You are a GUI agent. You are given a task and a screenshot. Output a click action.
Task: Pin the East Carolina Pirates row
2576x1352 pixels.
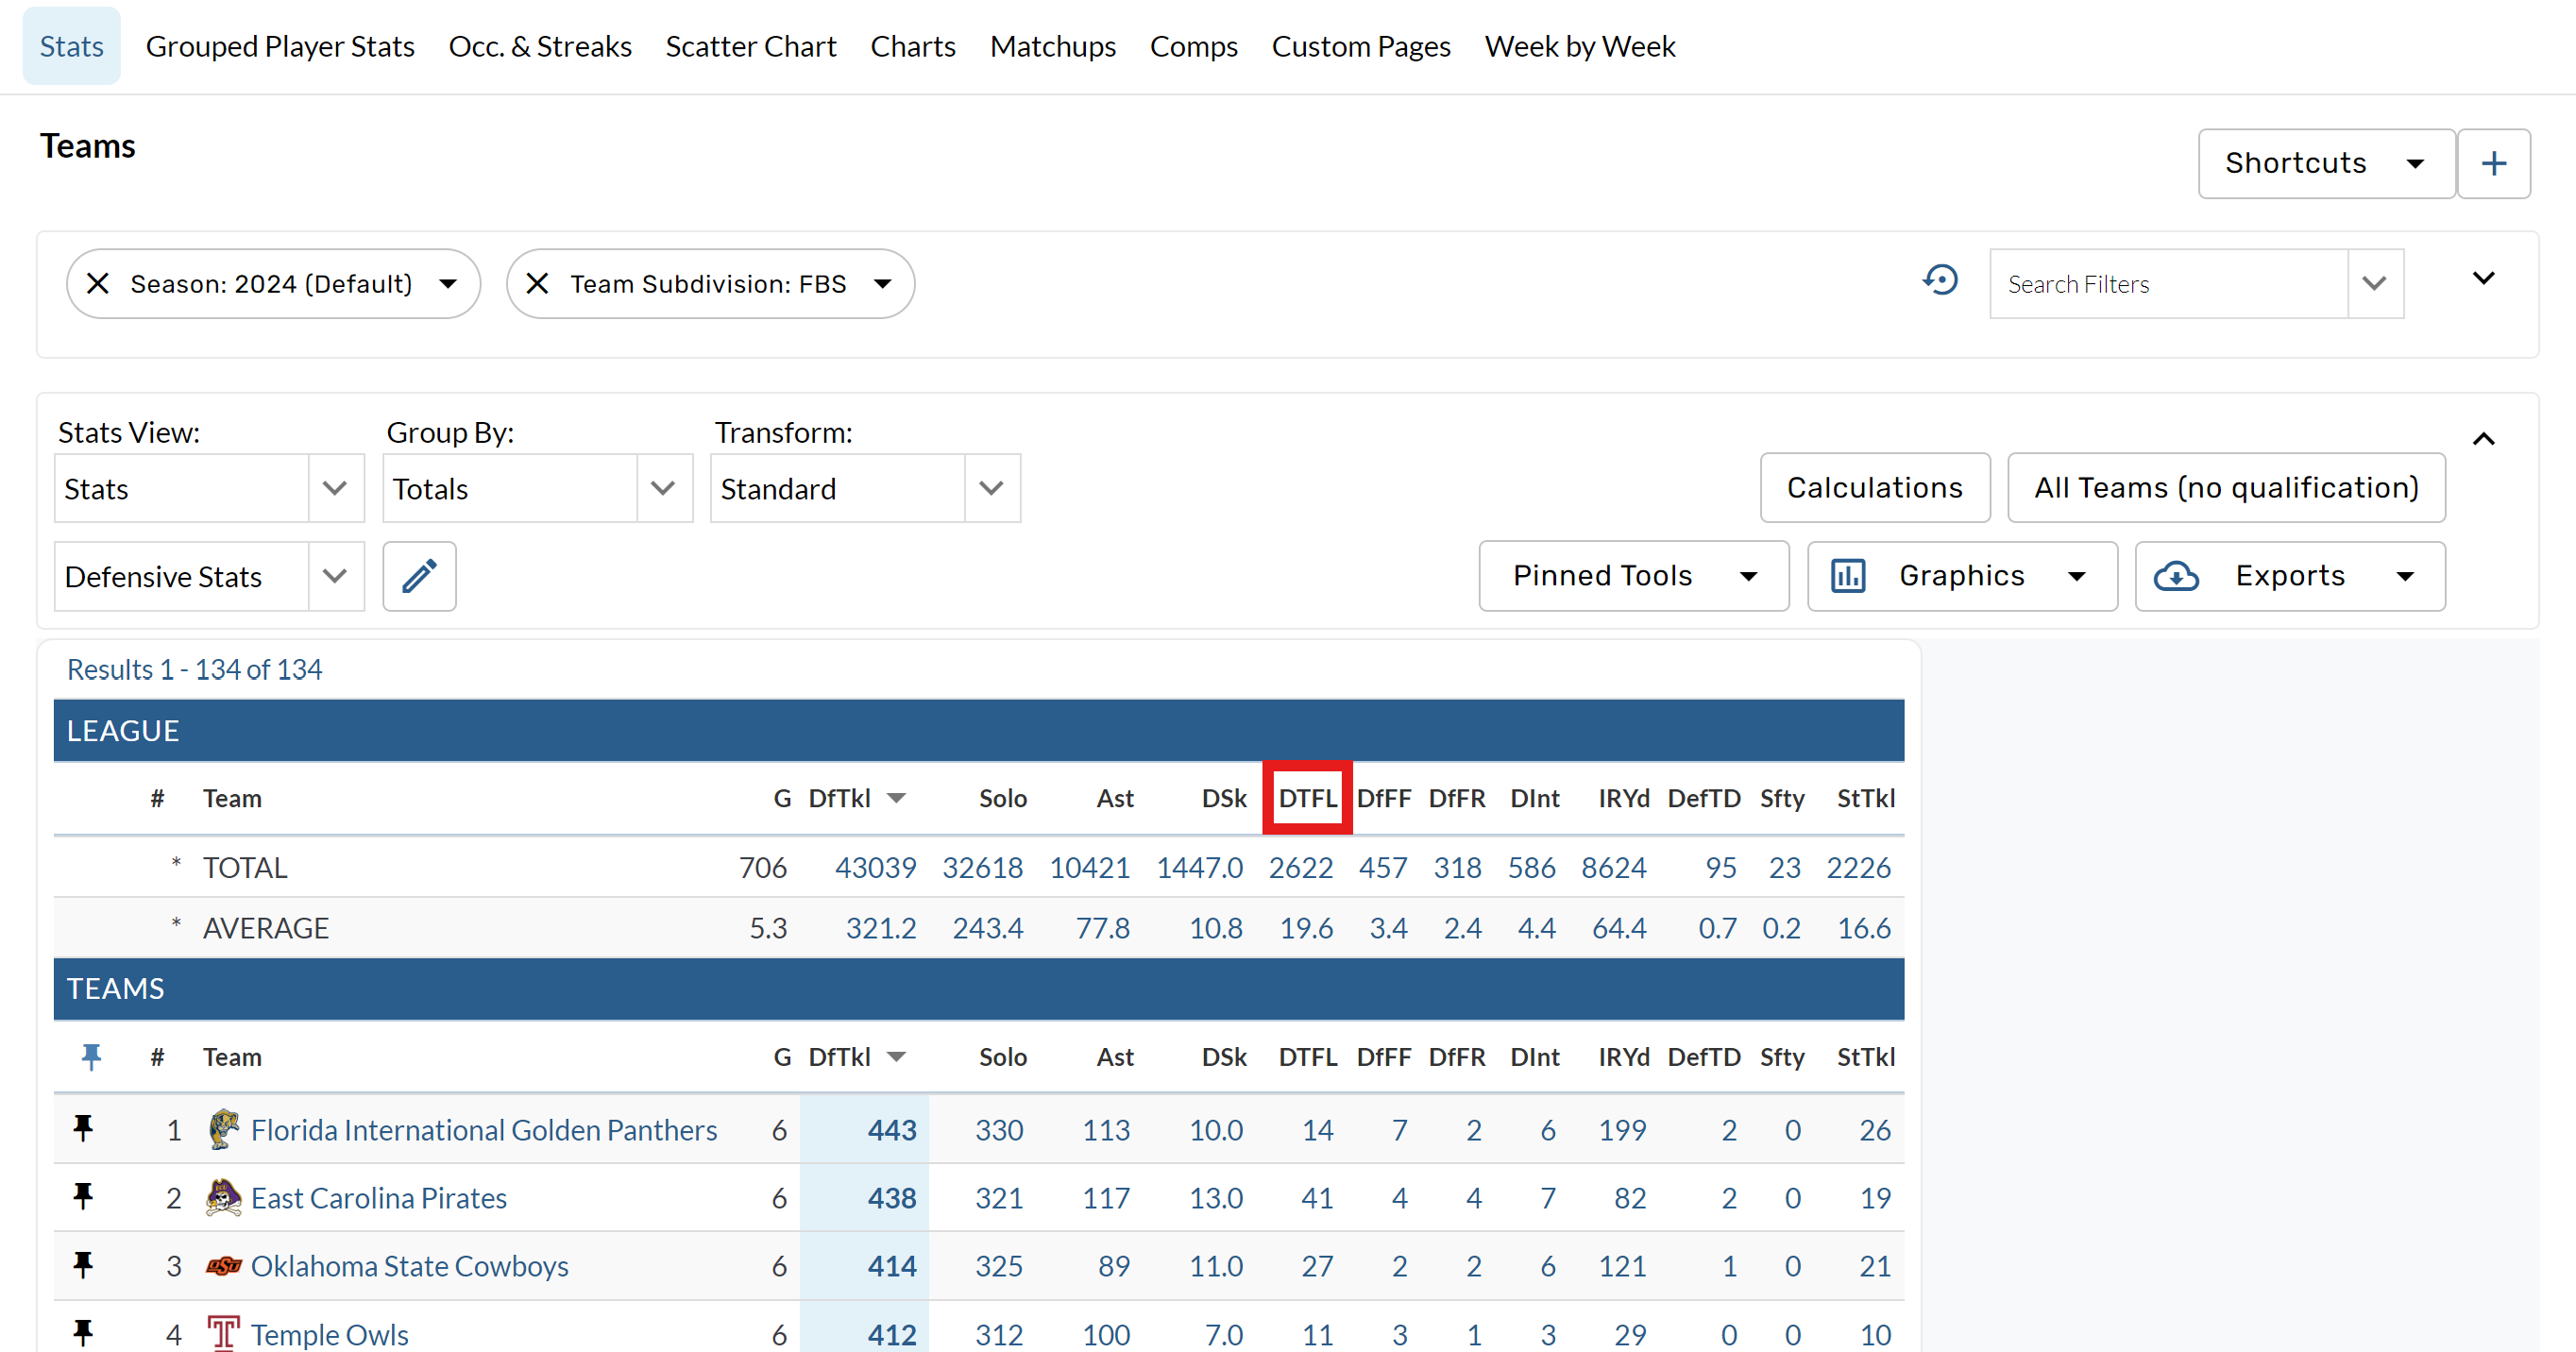(x=83, y=1197)
